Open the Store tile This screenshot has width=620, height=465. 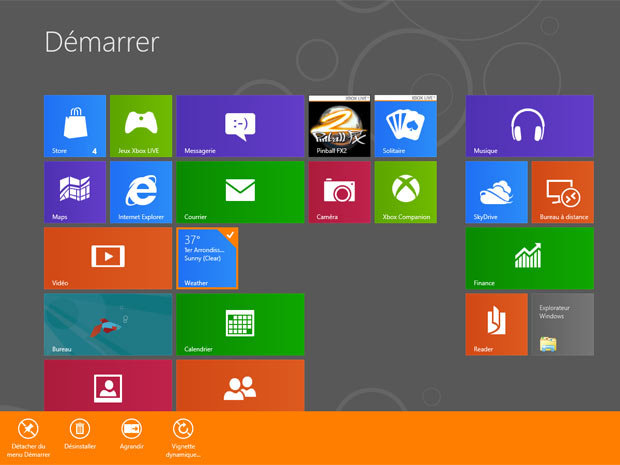pos(75,126)
